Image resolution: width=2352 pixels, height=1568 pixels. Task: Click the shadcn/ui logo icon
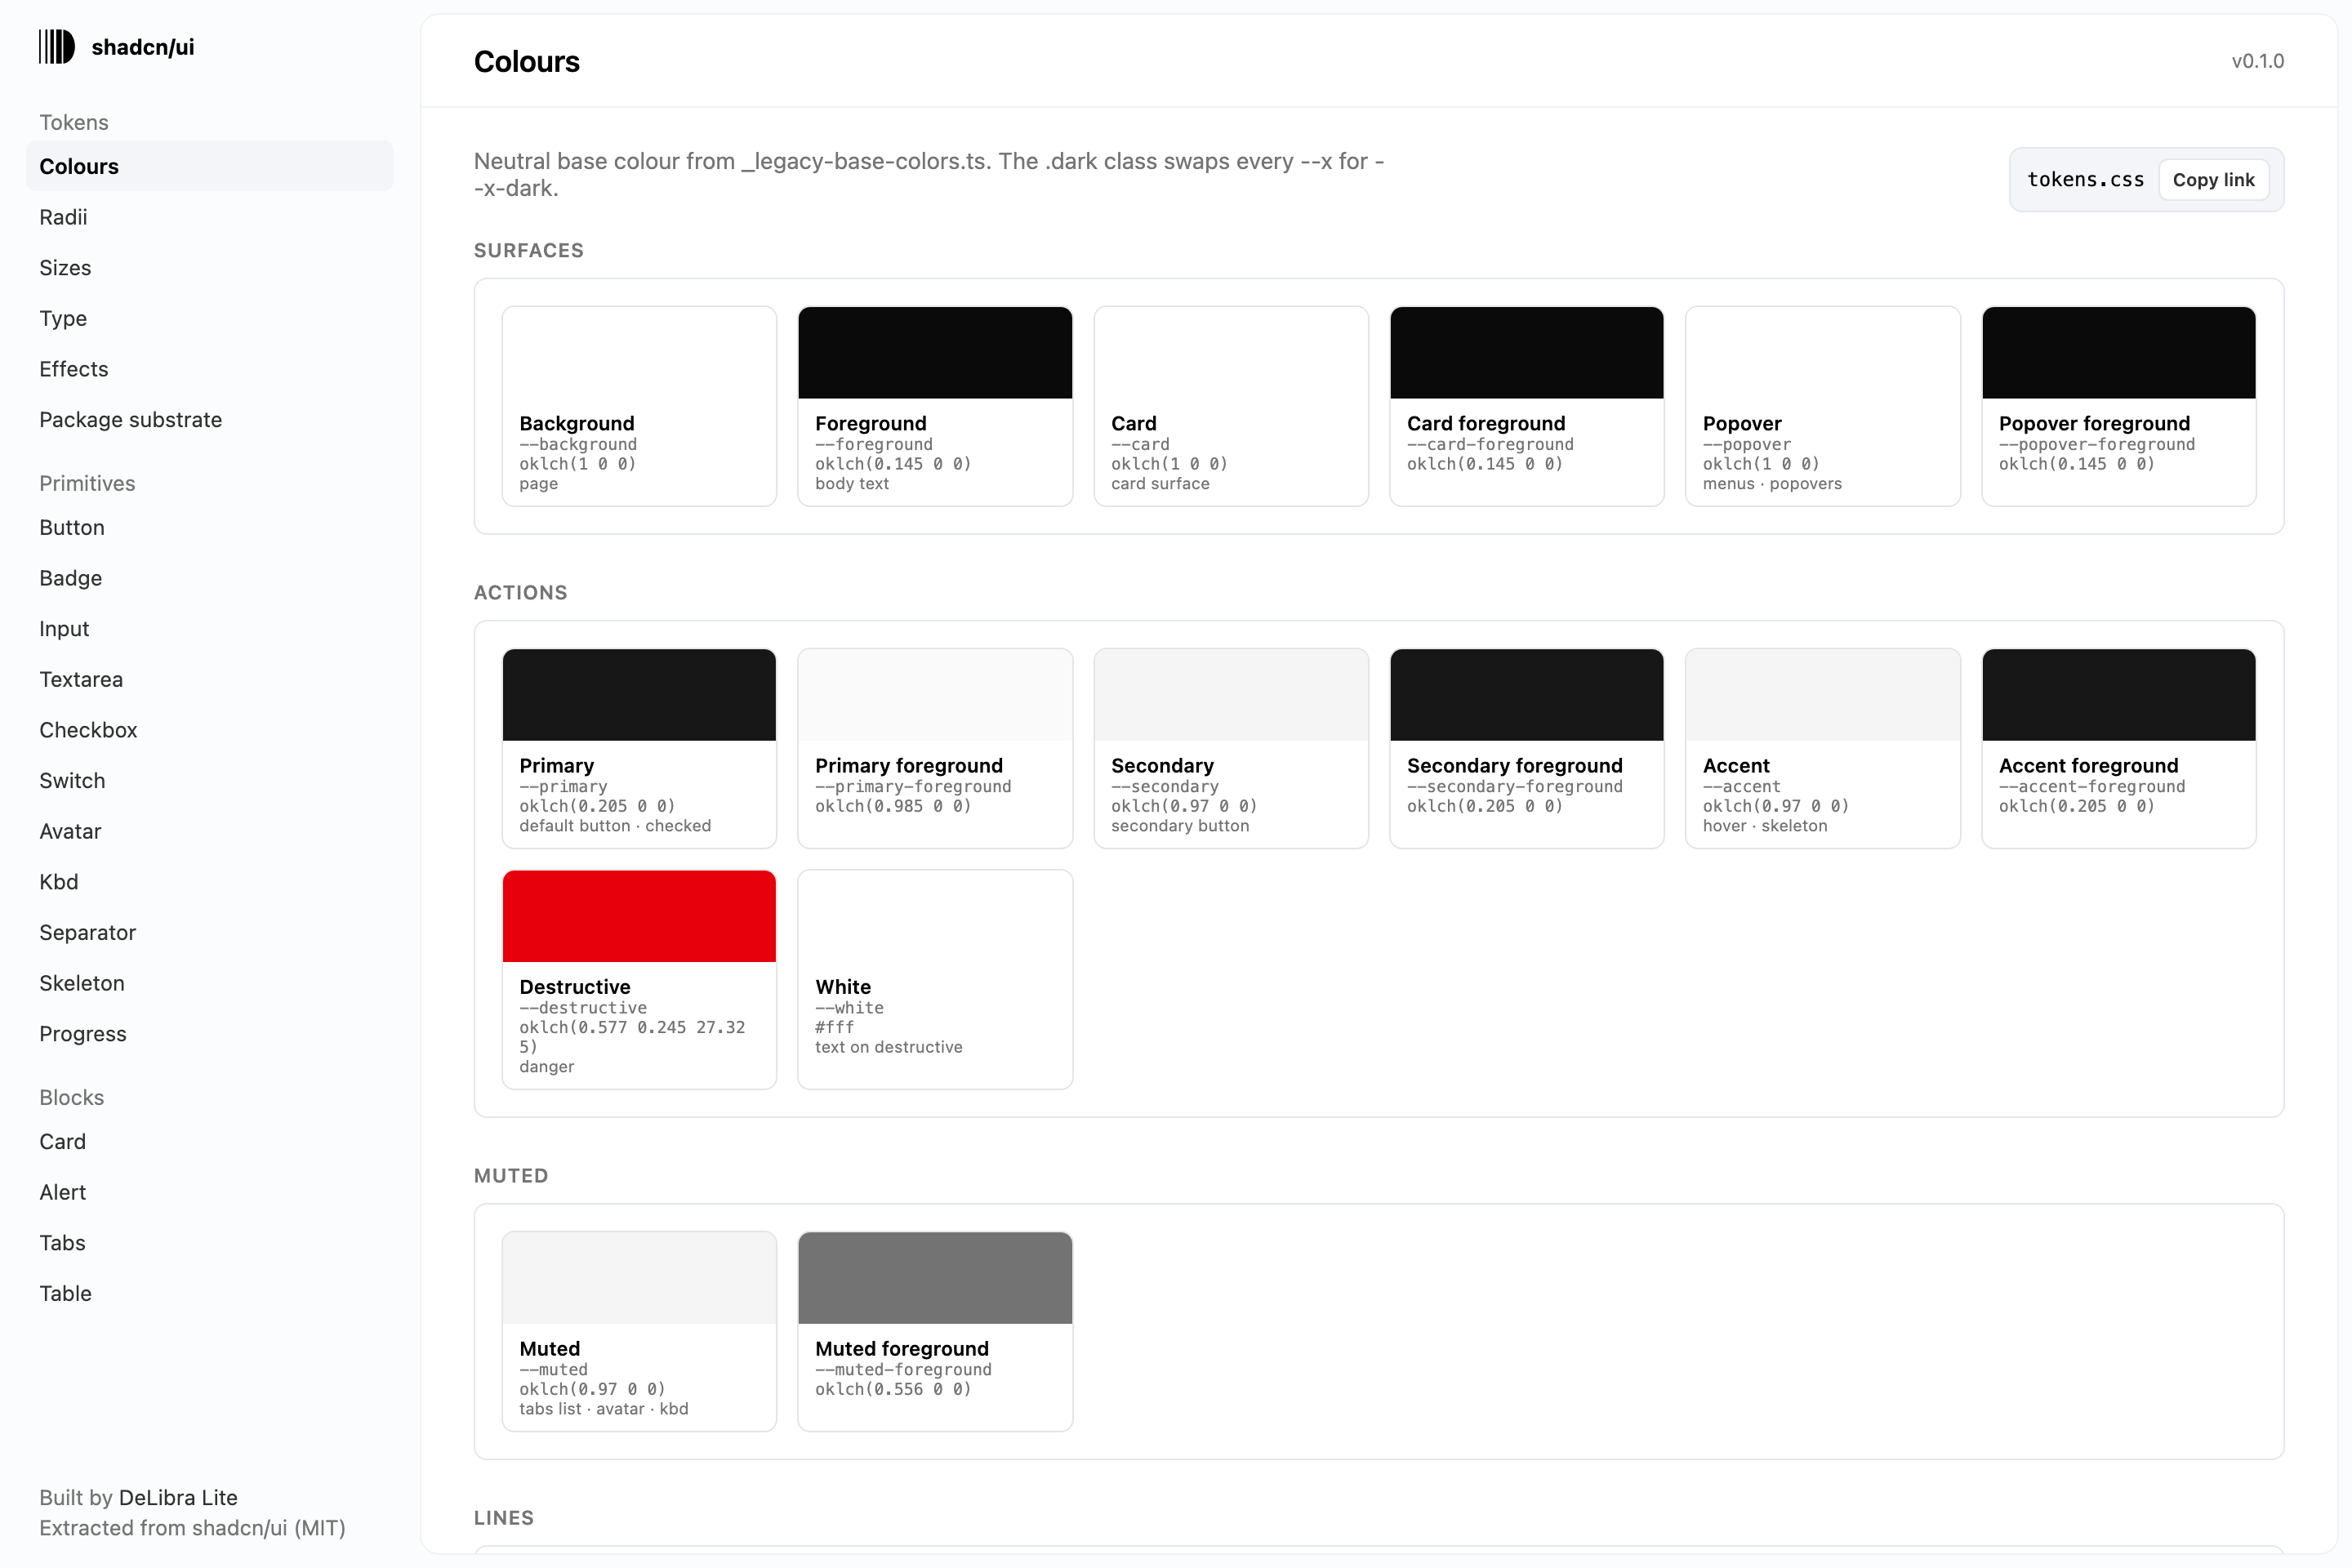(57, 47)
